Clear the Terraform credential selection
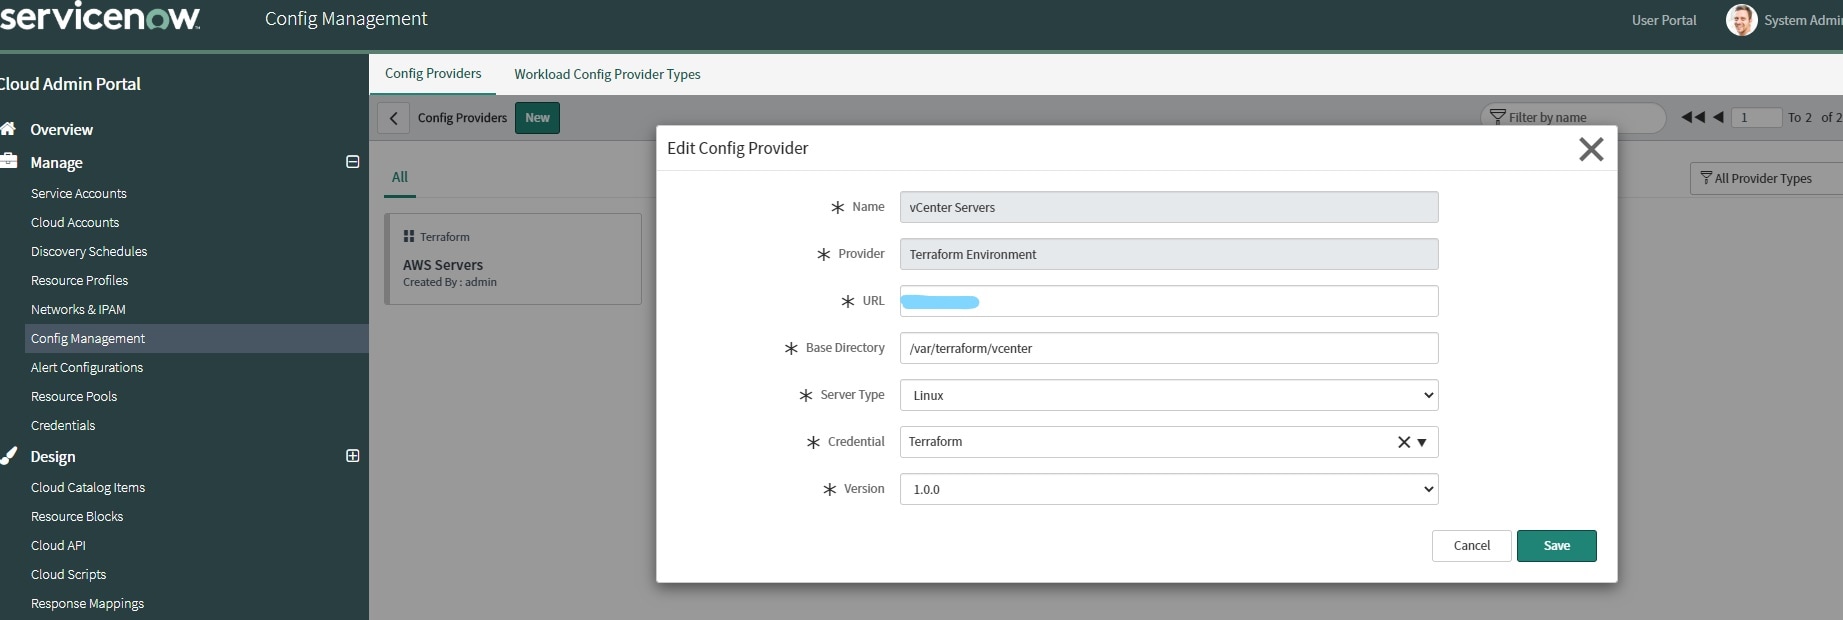This screenshot has height=620, width=1843. tap(1403, 442)
